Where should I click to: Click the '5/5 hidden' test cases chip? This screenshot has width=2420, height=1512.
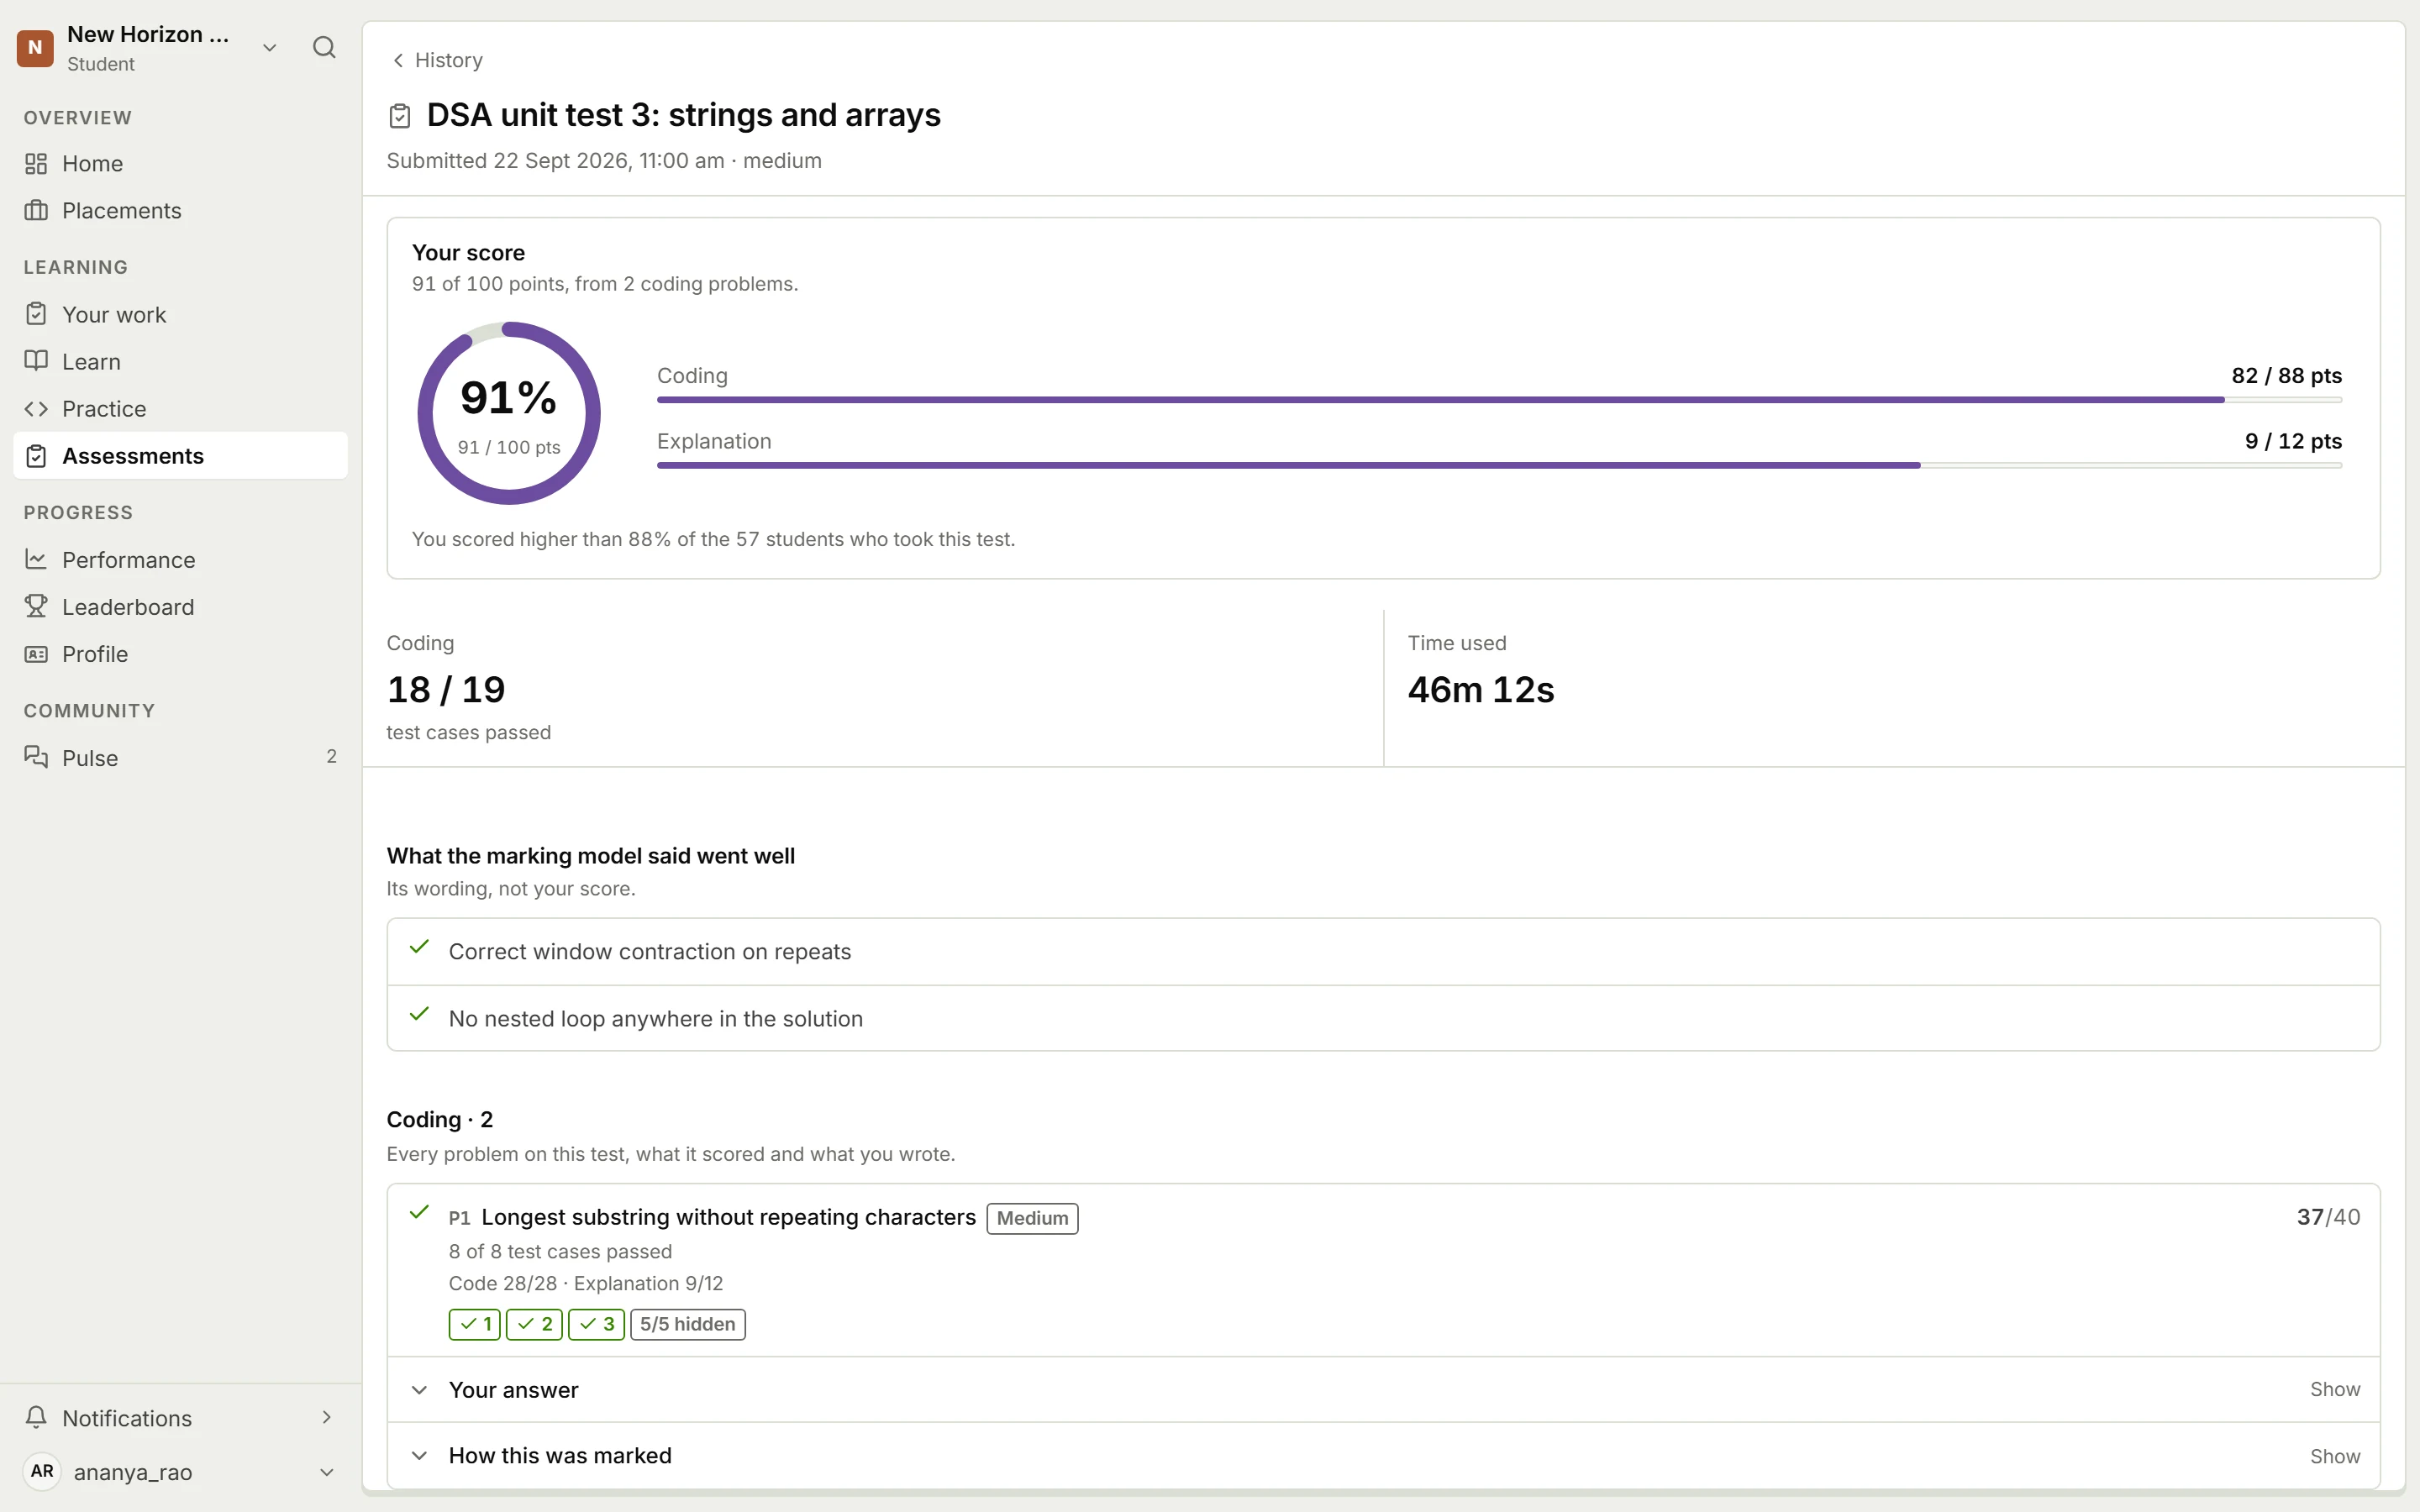688,1324
